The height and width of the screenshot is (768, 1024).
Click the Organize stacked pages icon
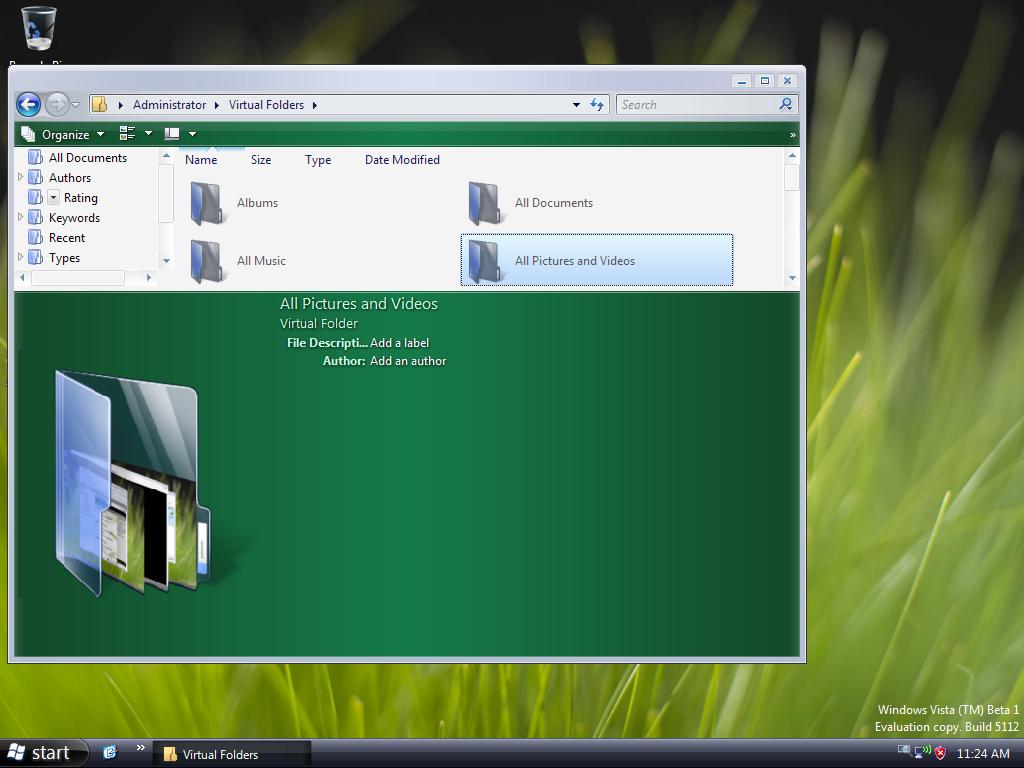pos(28,134)
